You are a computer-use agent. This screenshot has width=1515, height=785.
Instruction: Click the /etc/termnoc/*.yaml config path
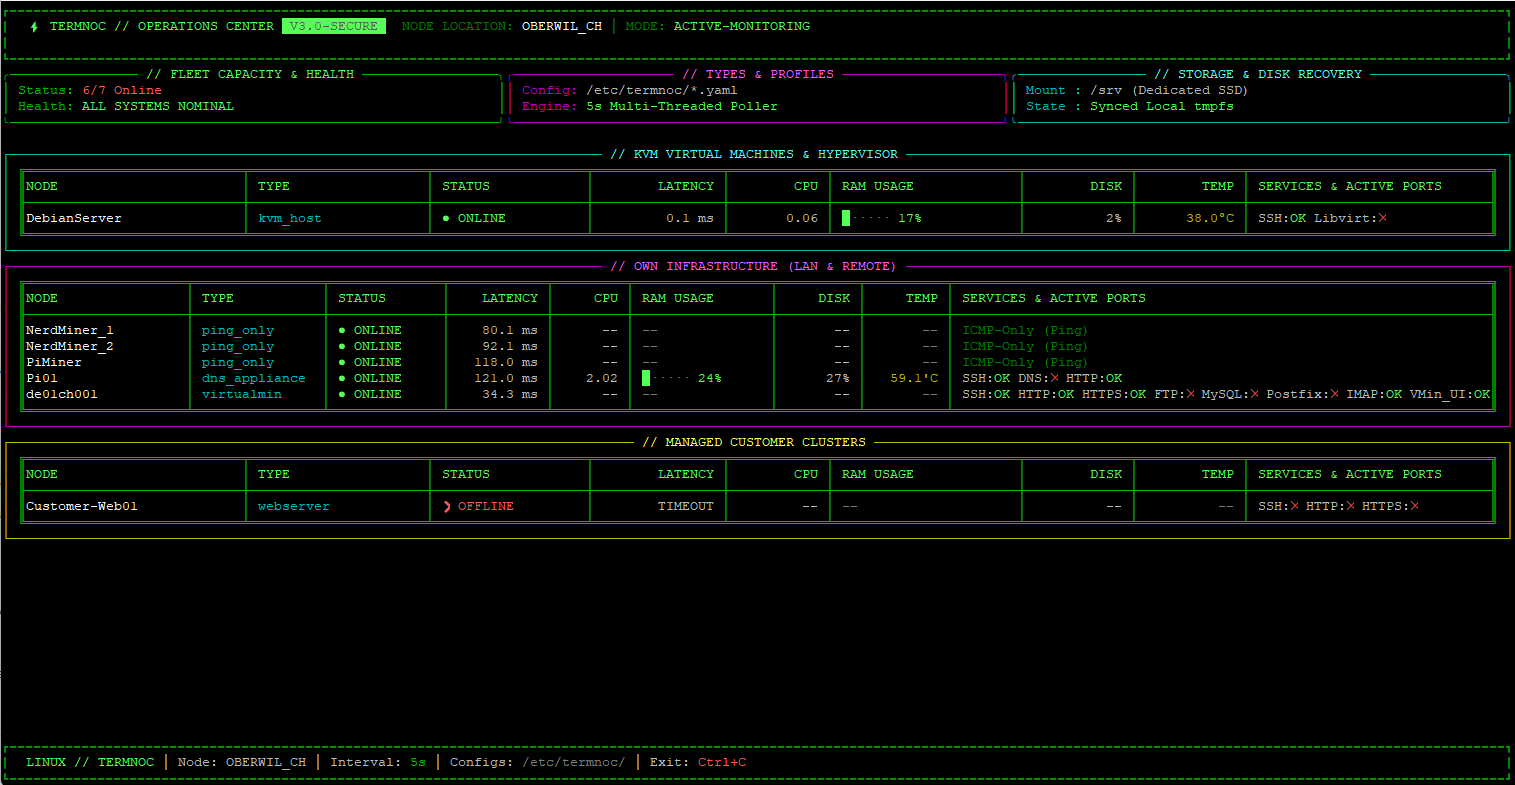click(662, 90)
